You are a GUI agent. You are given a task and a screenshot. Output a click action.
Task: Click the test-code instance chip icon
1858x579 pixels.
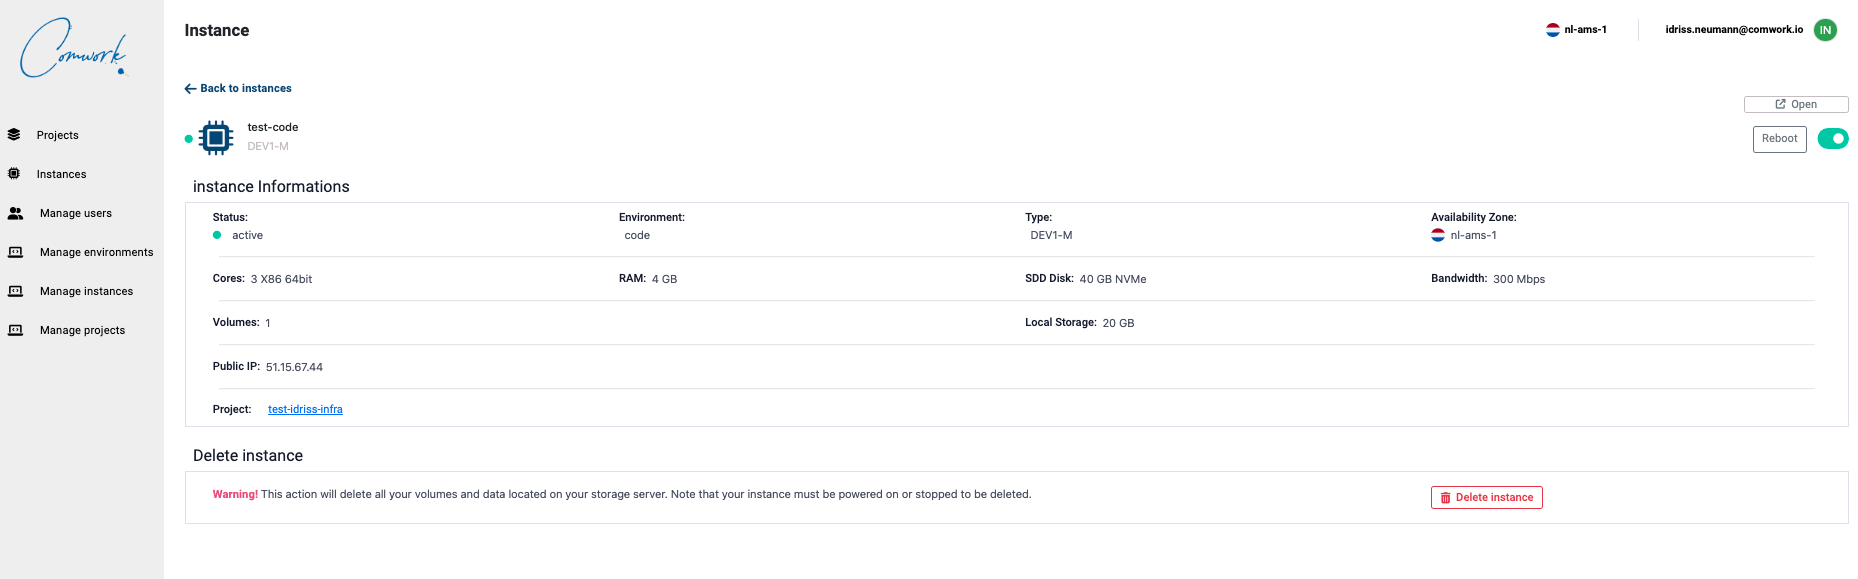pyautogui.click(x=216, y=138)
